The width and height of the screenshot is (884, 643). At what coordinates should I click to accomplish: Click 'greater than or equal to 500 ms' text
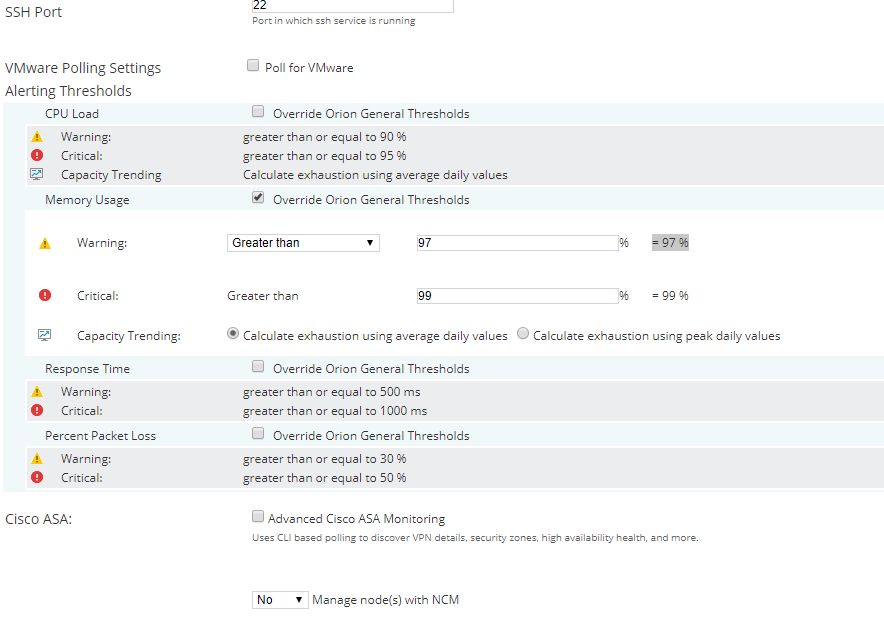click(332, 392)
